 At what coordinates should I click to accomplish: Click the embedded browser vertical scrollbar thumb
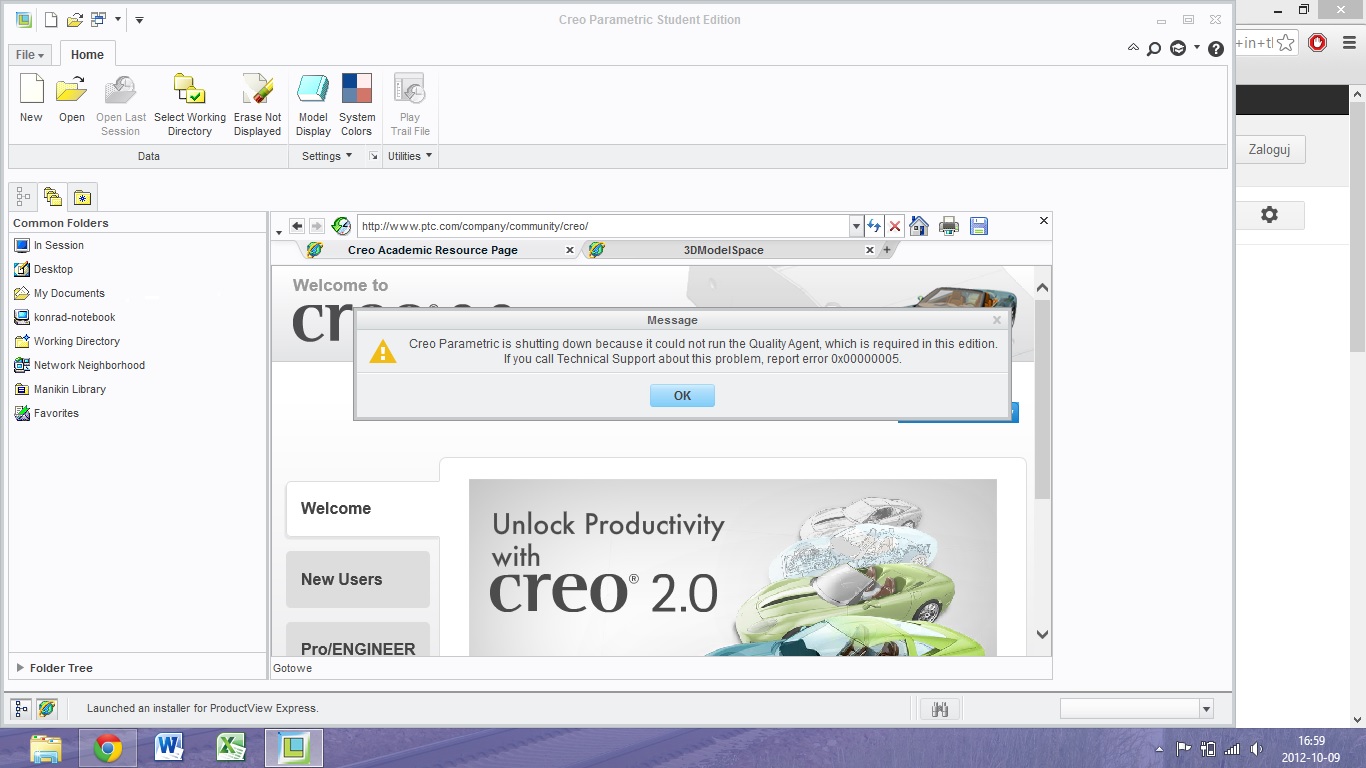(x=1042, y=400)
